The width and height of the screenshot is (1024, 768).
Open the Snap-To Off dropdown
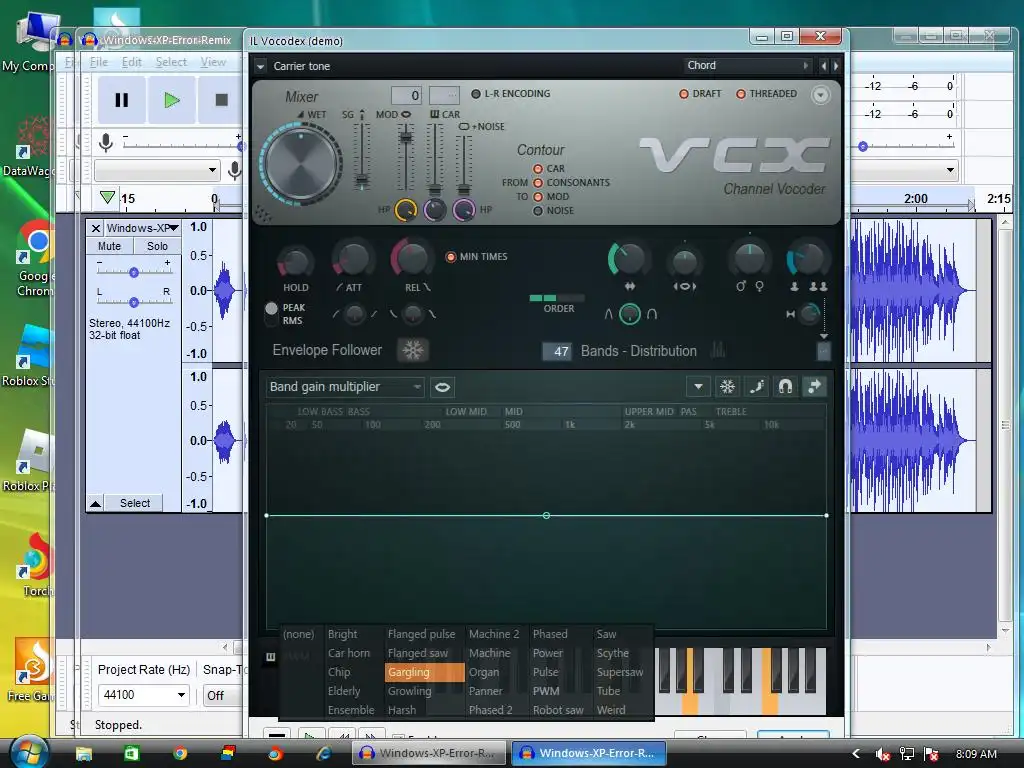tap(222, 696)
